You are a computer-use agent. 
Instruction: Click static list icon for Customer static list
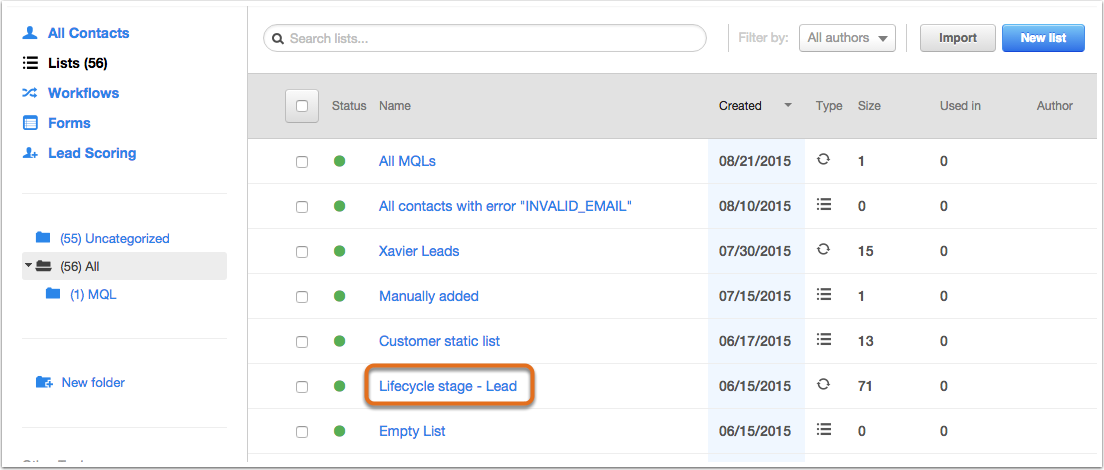(823, 340)
